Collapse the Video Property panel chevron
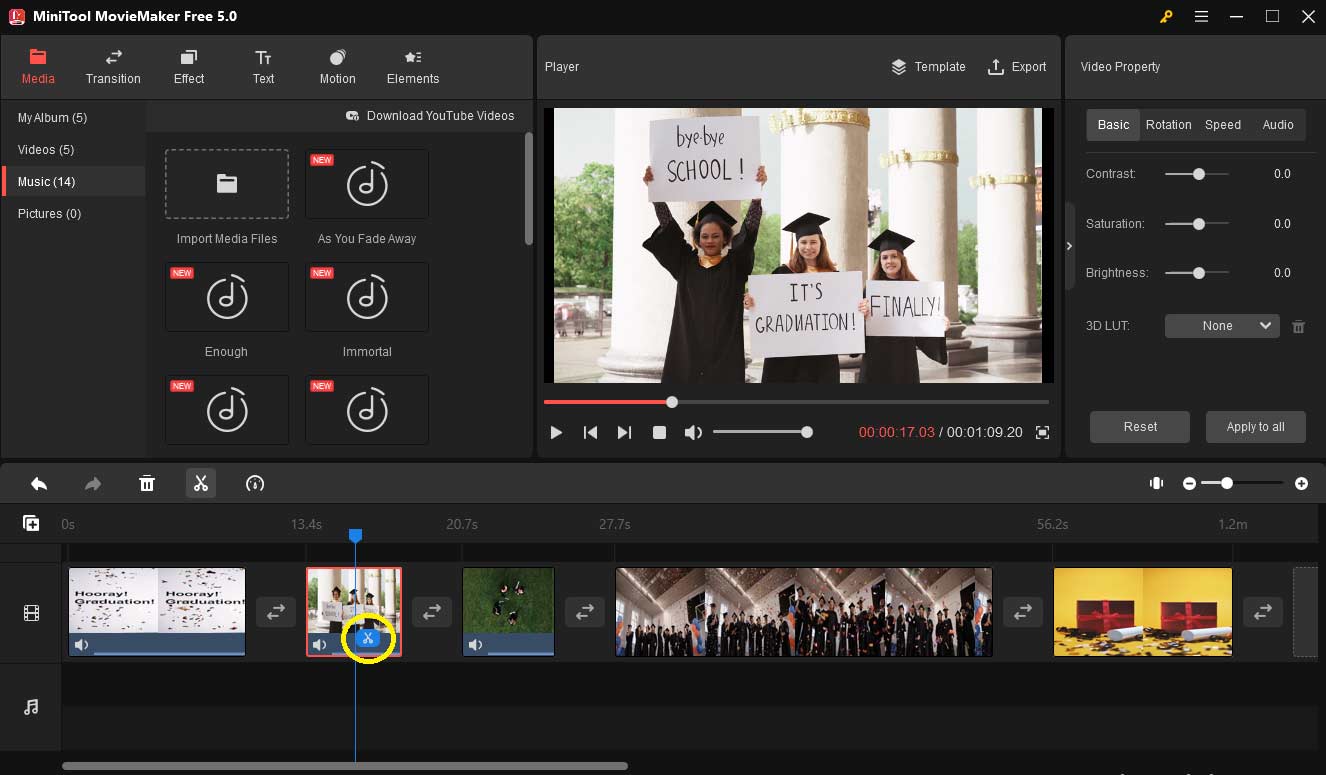 pyautogui.click(x=1069, y=245)
